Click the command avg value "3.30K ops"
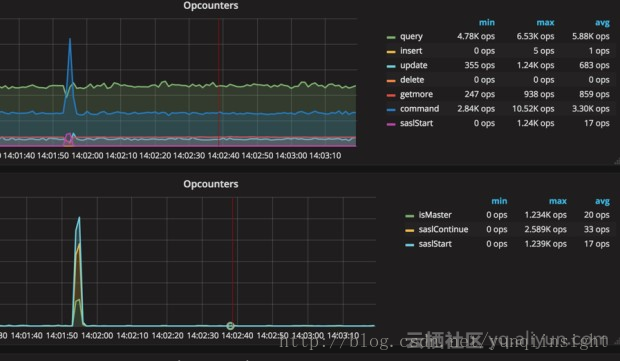The width and height of the screenshot is (620, 361). [591, 109]
